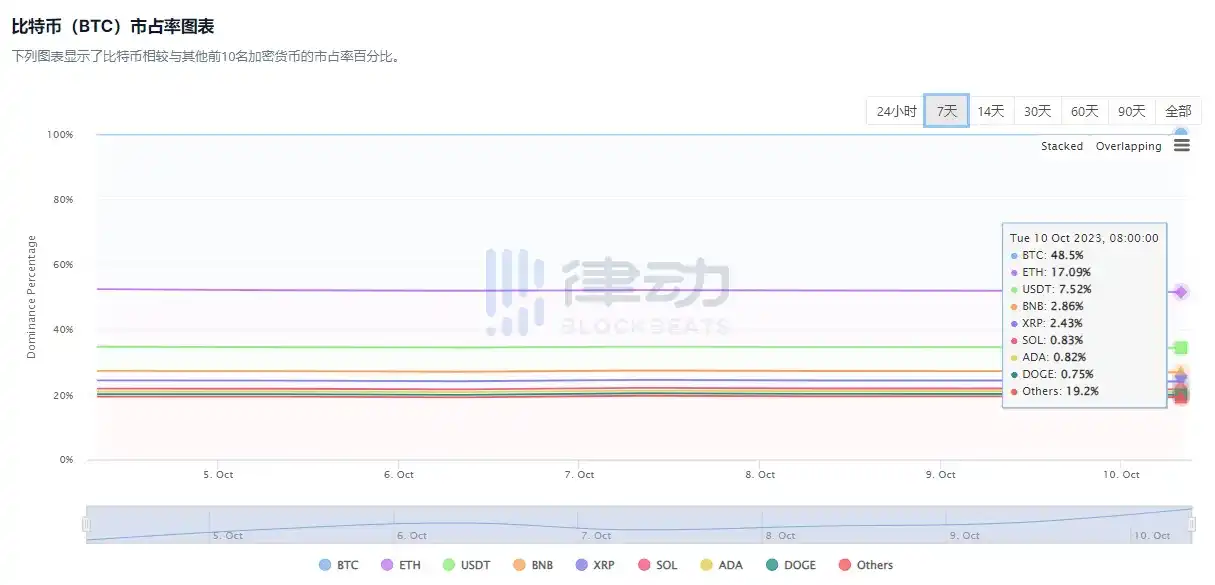Click the blue BTC circle marker at top
The image size is (1215, 585).
pyautogui.click(x=1181, y=134)
